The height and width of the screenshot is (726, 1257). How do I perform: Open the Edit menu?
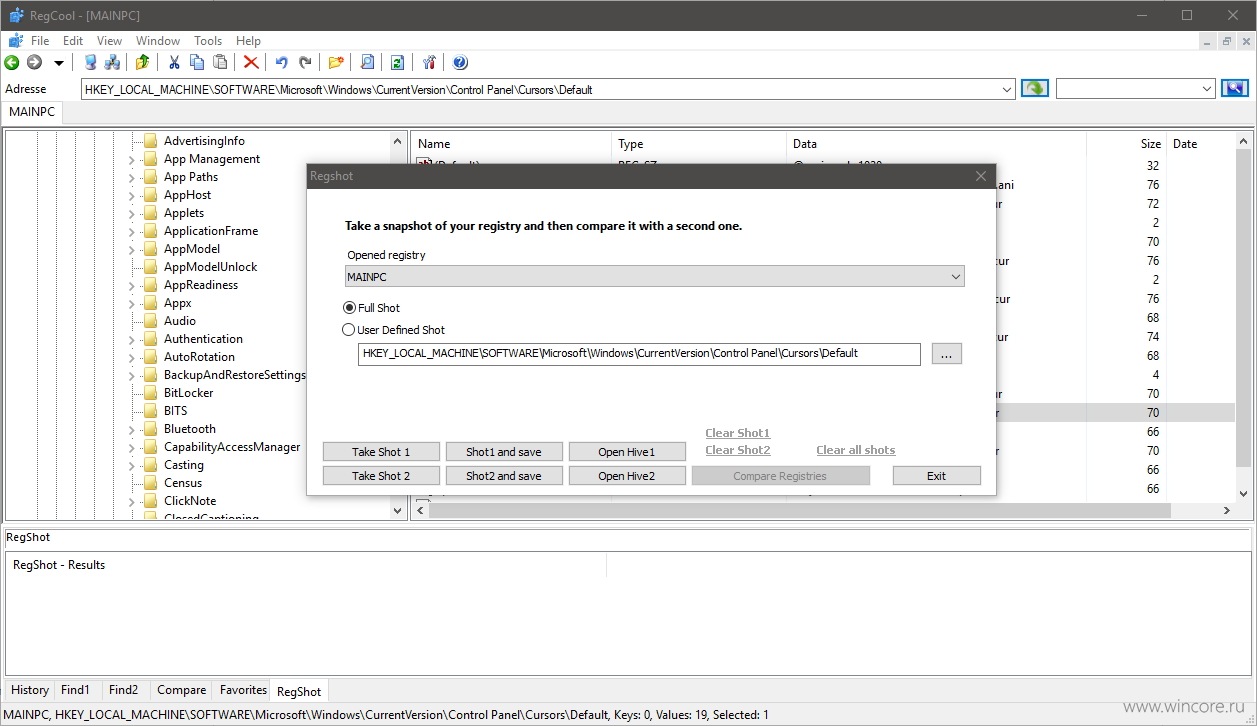click(73, 41)
